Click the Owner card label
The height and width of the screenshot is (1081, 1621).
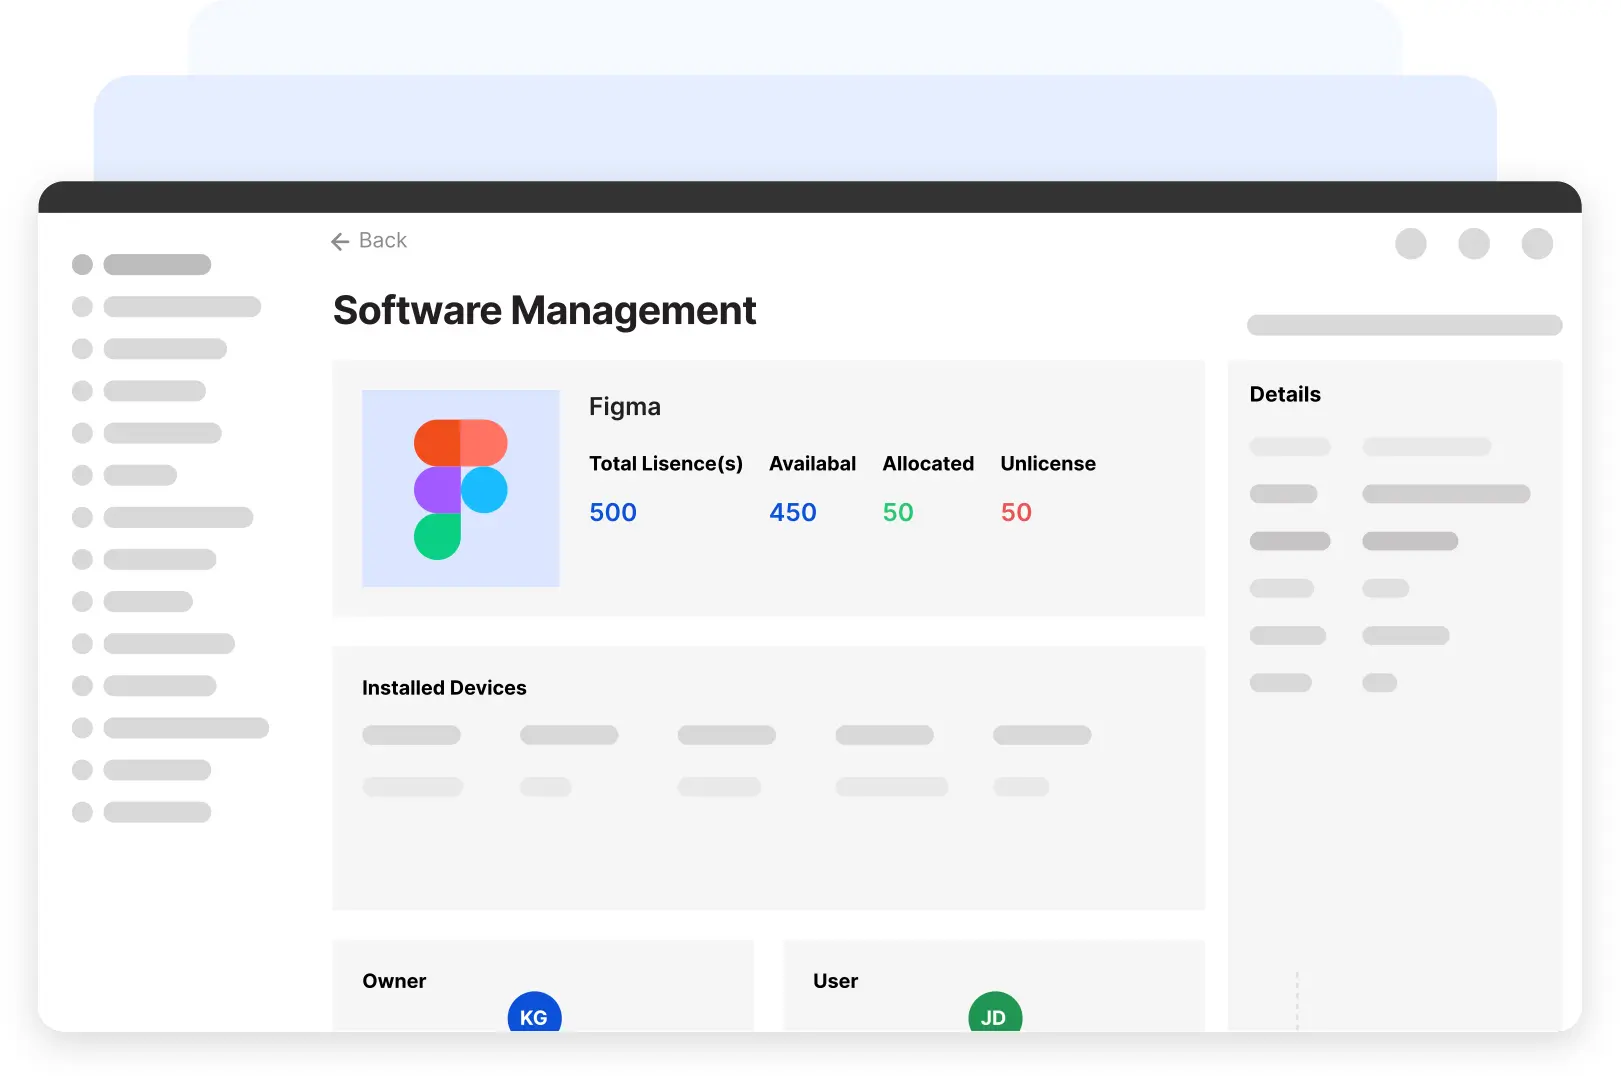tap(394, 981)
